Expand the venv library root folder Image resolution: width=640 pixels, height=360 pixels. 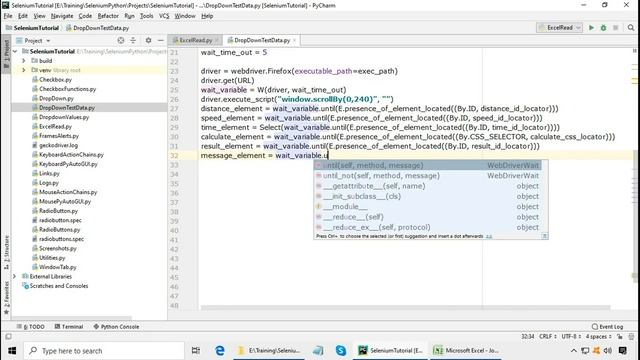coord(24,70)
